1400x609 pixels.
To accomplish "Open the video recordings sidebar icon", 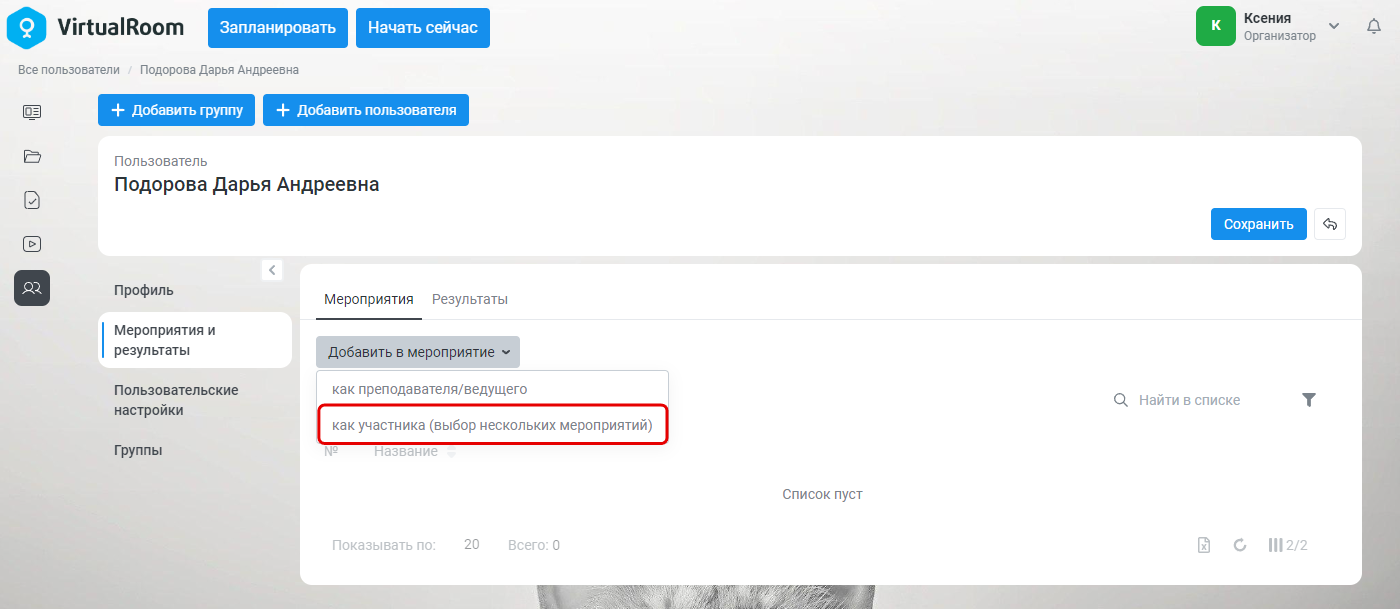I will click(32, 244).
